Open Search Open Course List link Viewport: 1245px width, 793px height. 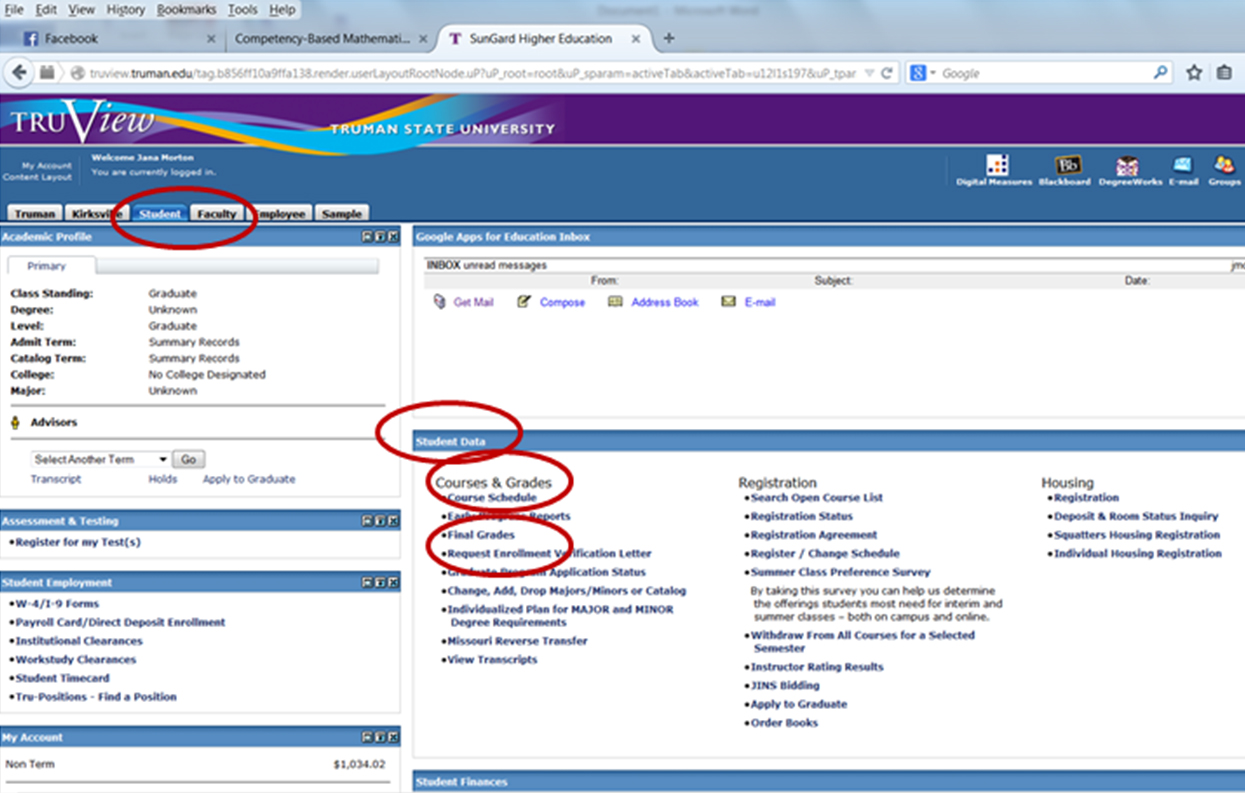pos(817,498)
